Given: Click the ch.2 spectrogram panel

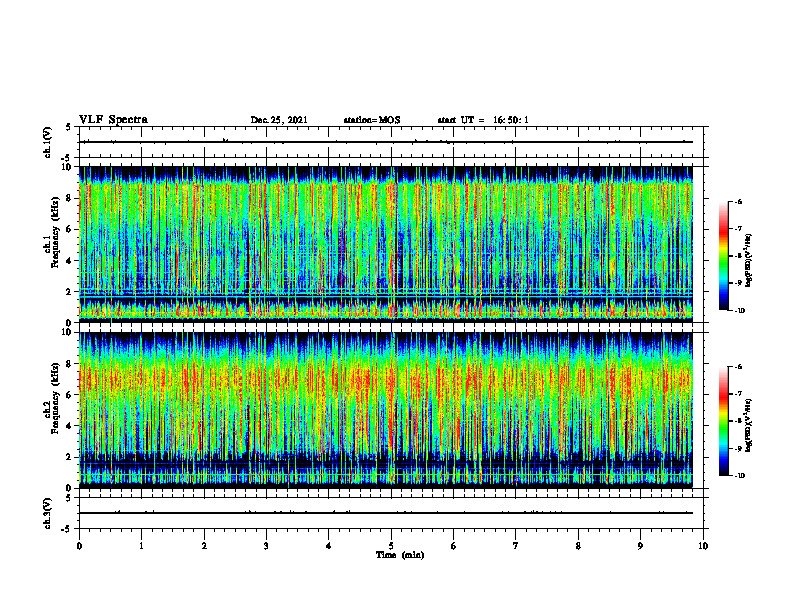Looking at the screenshot, I should coord(386,410).
